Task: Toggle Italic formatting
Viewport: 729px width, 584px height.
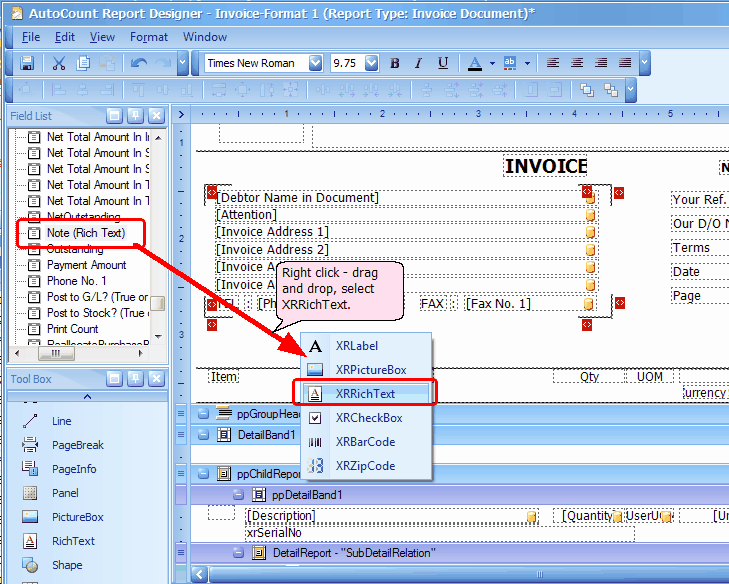Action: click(x=418, y=63)
